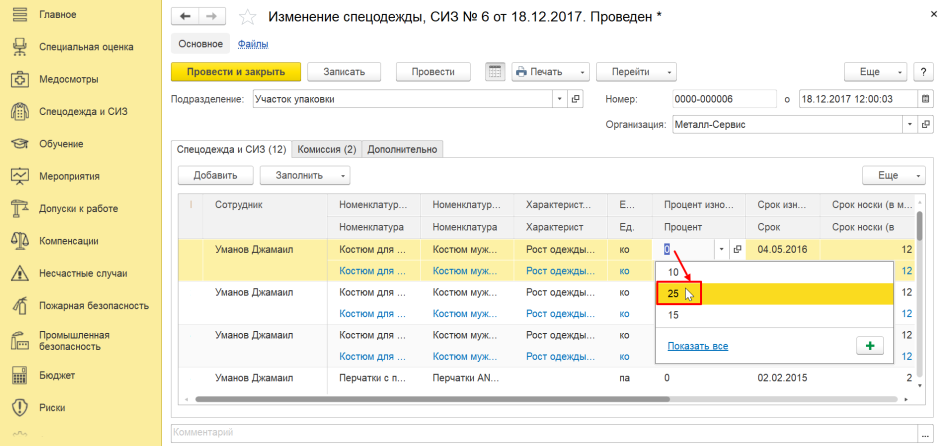Click the Номер input field
Image resolution: width=940 pixels, height=446 pixels.
(725, 100)
